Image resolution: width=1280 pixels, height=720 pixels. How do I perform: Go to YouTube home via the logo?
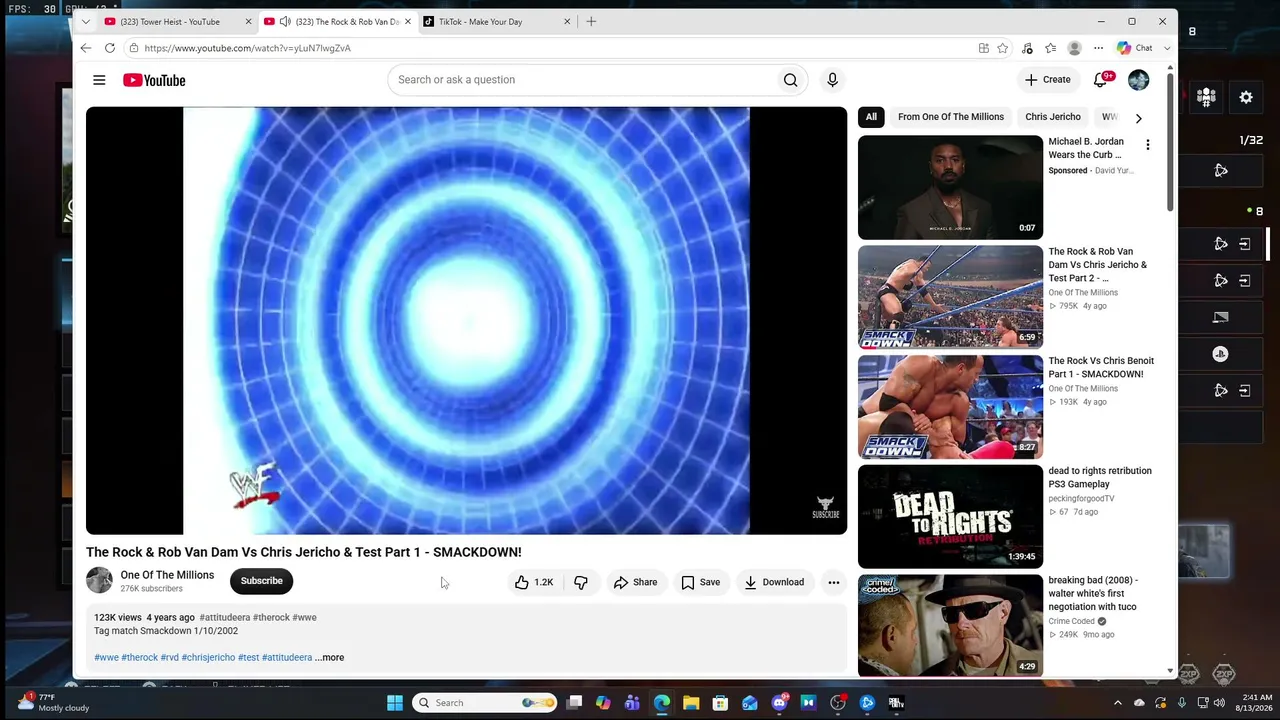point(154,80)
